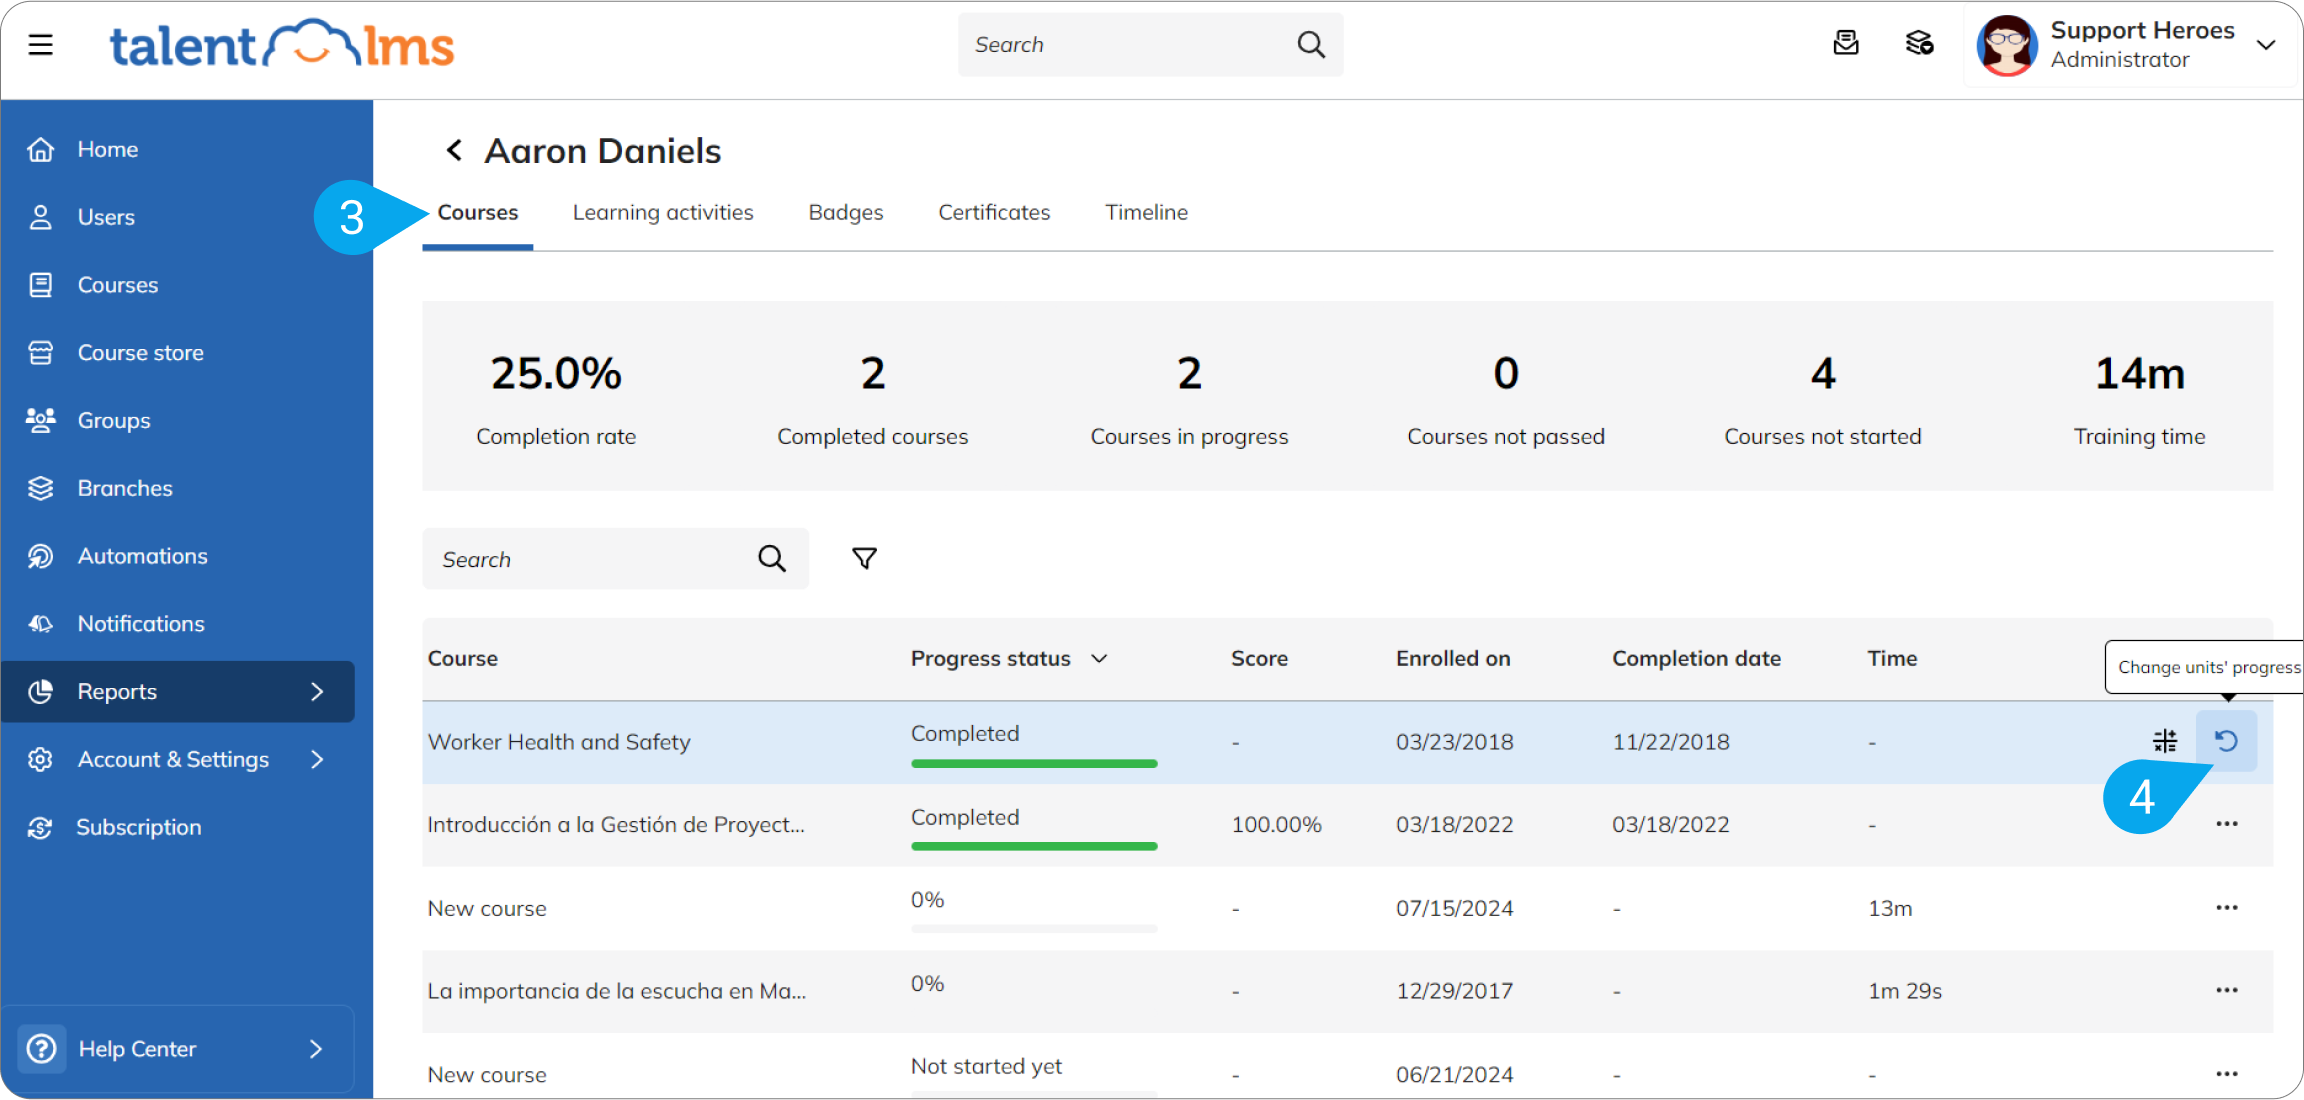
Task: Open options menu for New course 07/15/2024
Action: pos(2227,908)
